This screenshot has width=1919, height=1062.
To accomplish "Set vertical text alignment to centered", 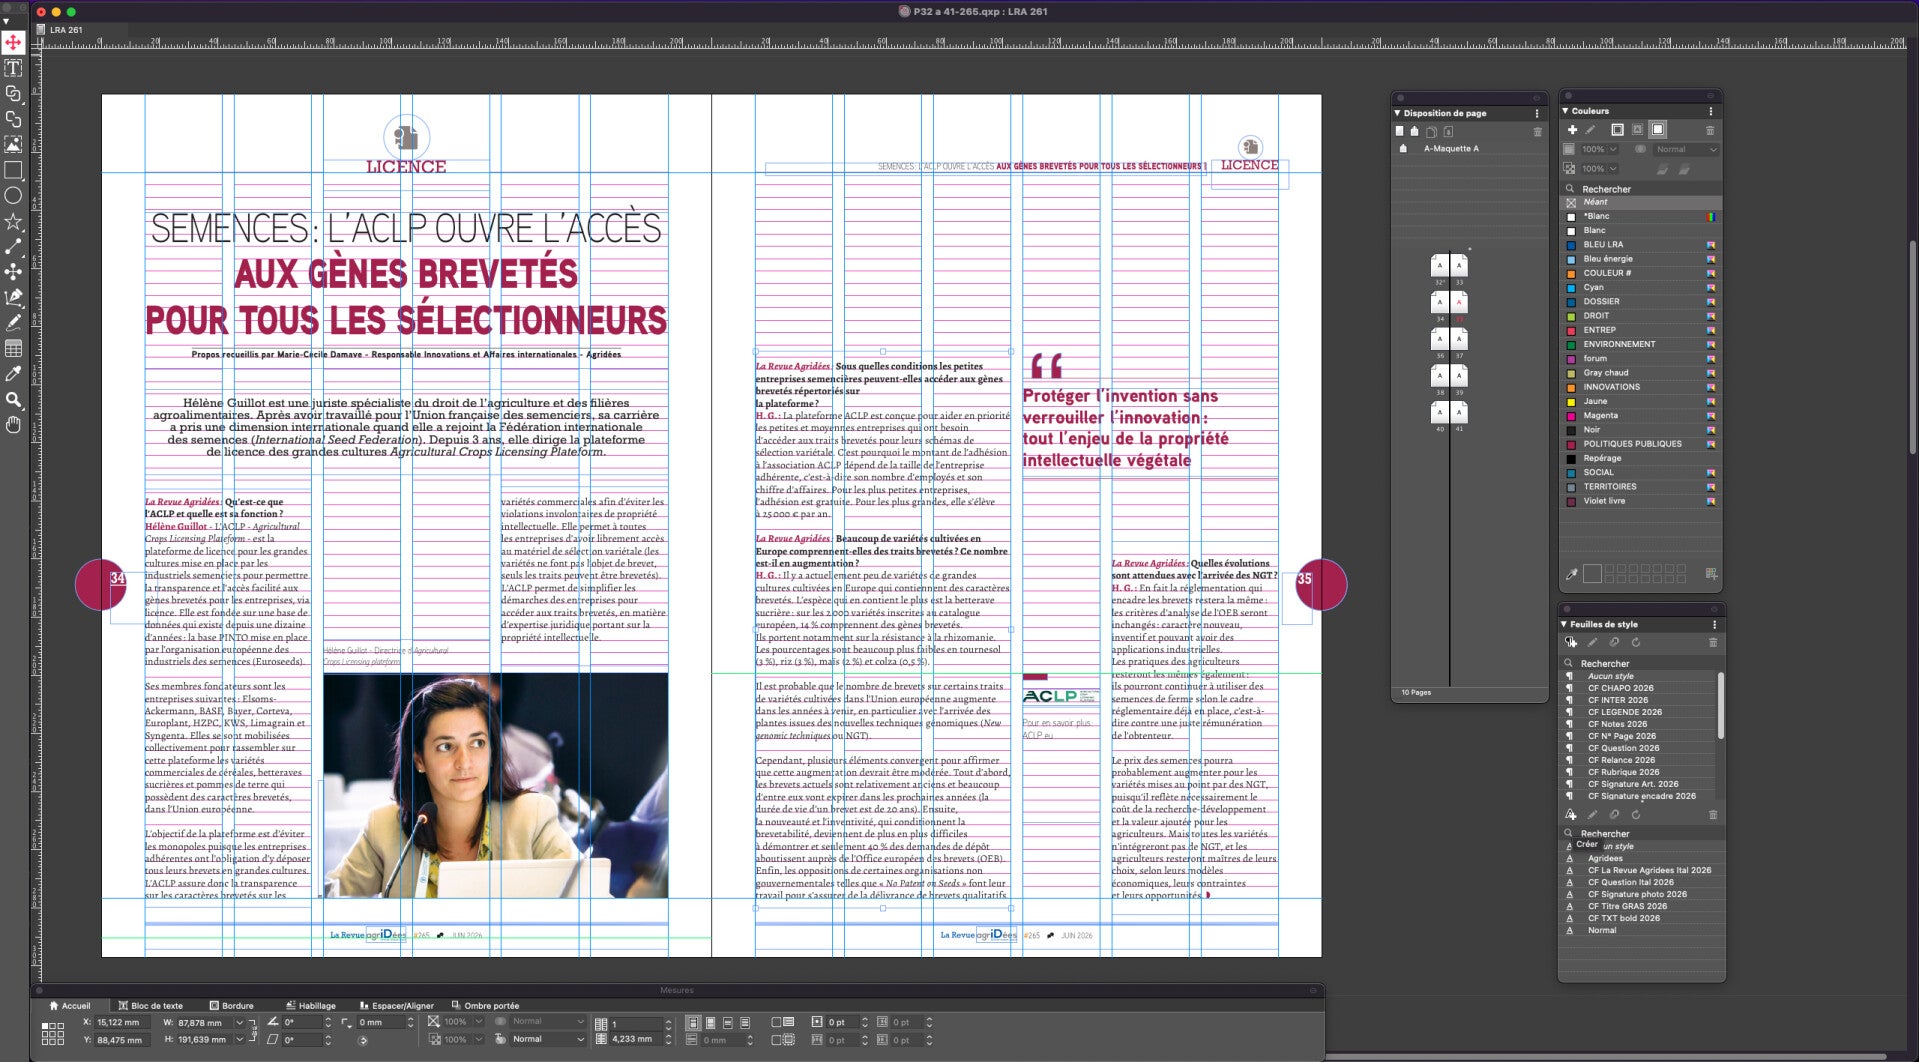I will (x=710, y=1023).
